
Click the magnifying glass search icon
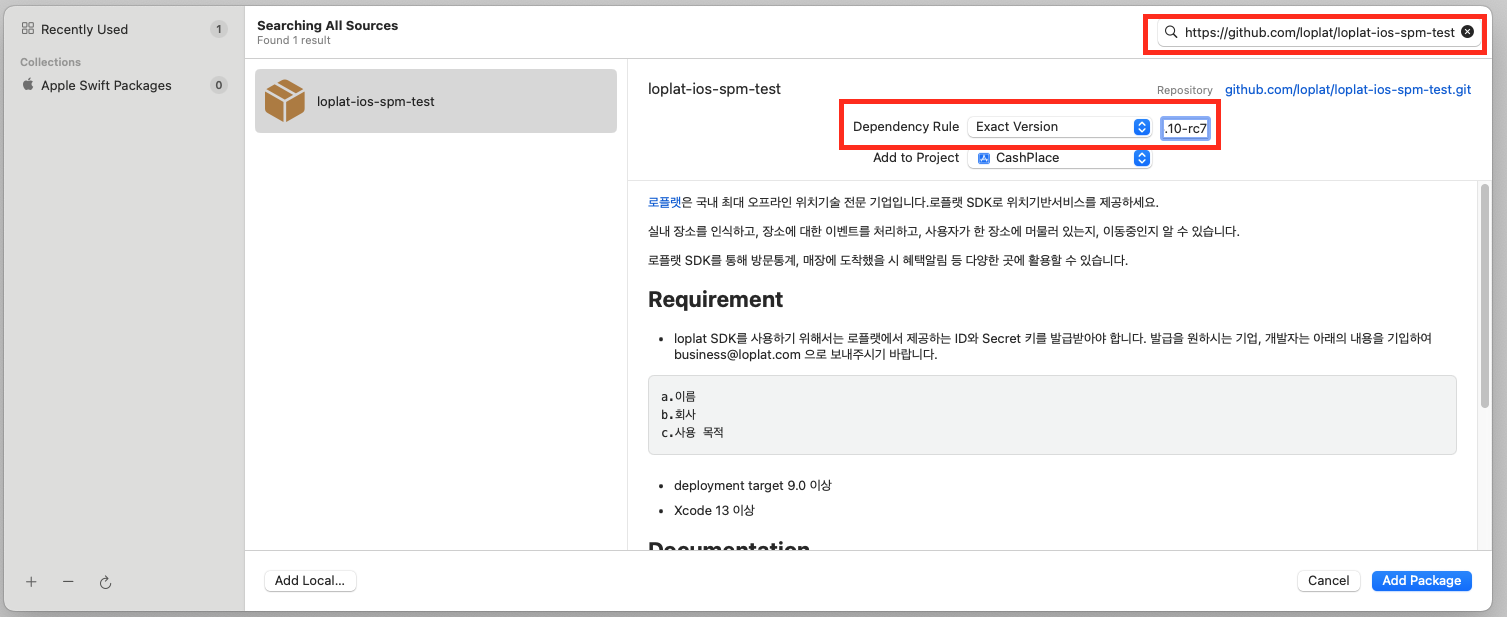click(1171, 32)
